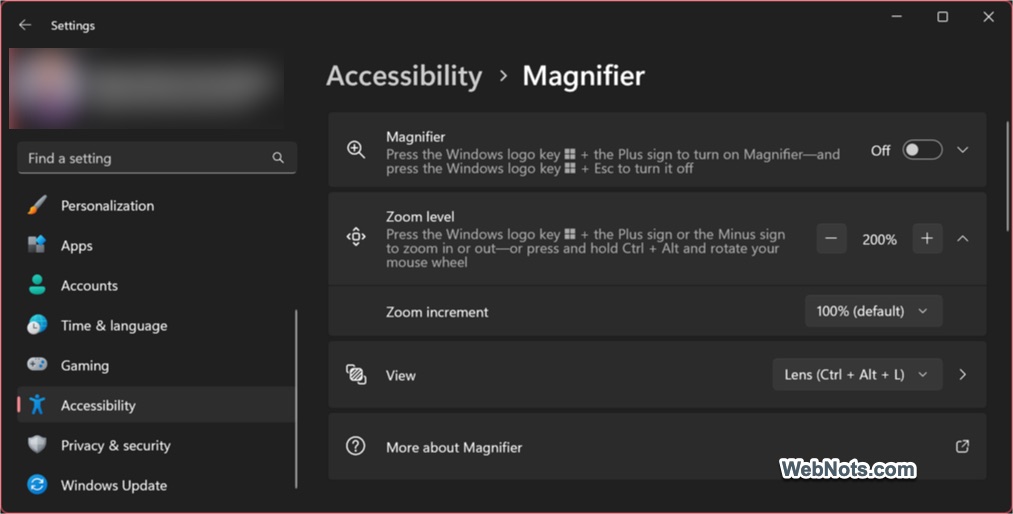Screen dimensions: 1013x514
Task: Click the question mark help icon
Action: (x=355, y=446)
